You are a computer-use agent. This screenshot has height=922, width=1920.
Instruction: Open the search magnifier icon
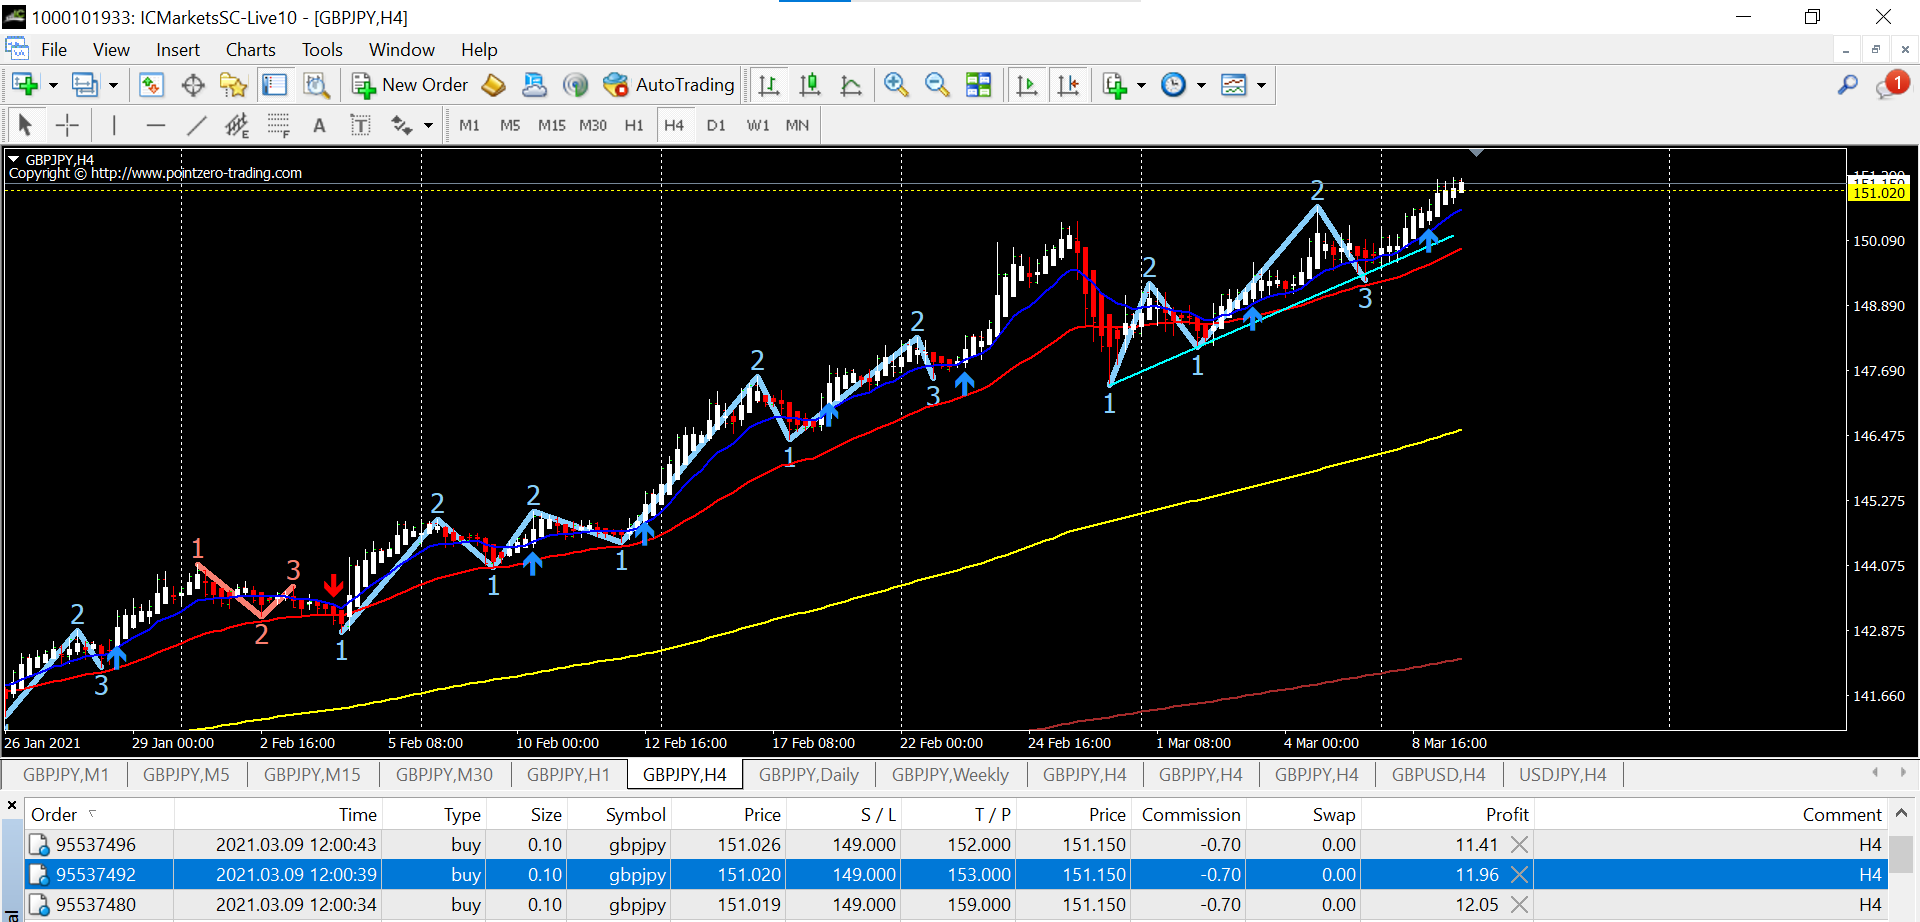tap(1848, 85)
